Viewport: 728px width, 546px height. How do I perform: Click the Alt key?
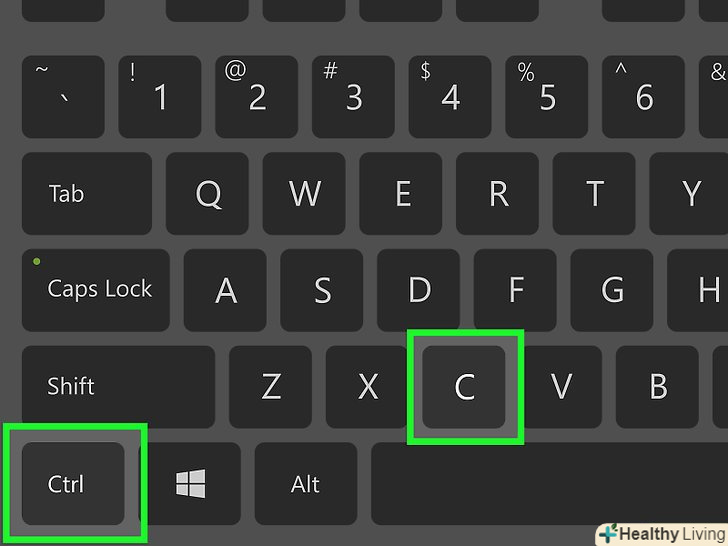pyautogui.click(x=306, y=483)
